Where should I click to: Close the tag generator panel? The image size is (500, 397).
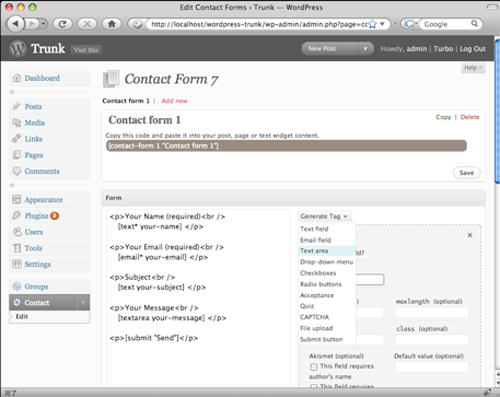click(x=470, y=235)
